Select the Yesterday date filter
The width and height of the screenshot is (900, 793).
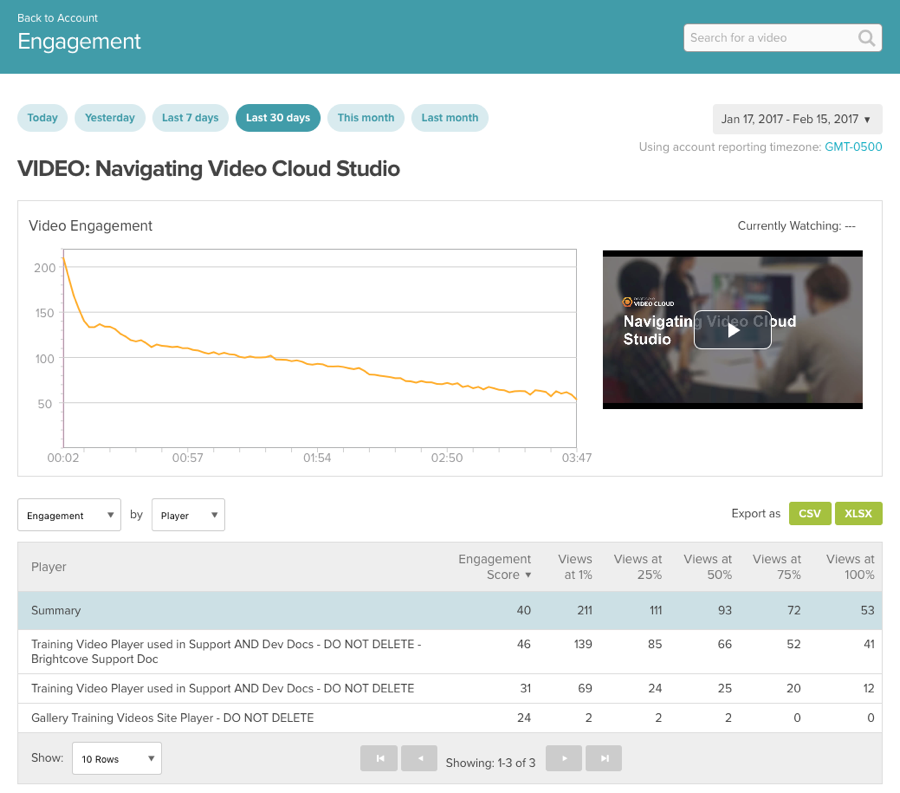(110, 118)
